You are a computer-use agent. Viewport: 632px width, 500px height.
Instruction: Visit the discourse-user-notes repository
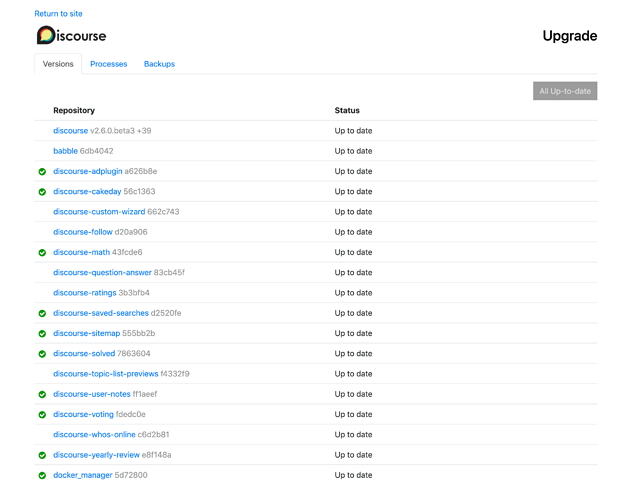[91, 394]
